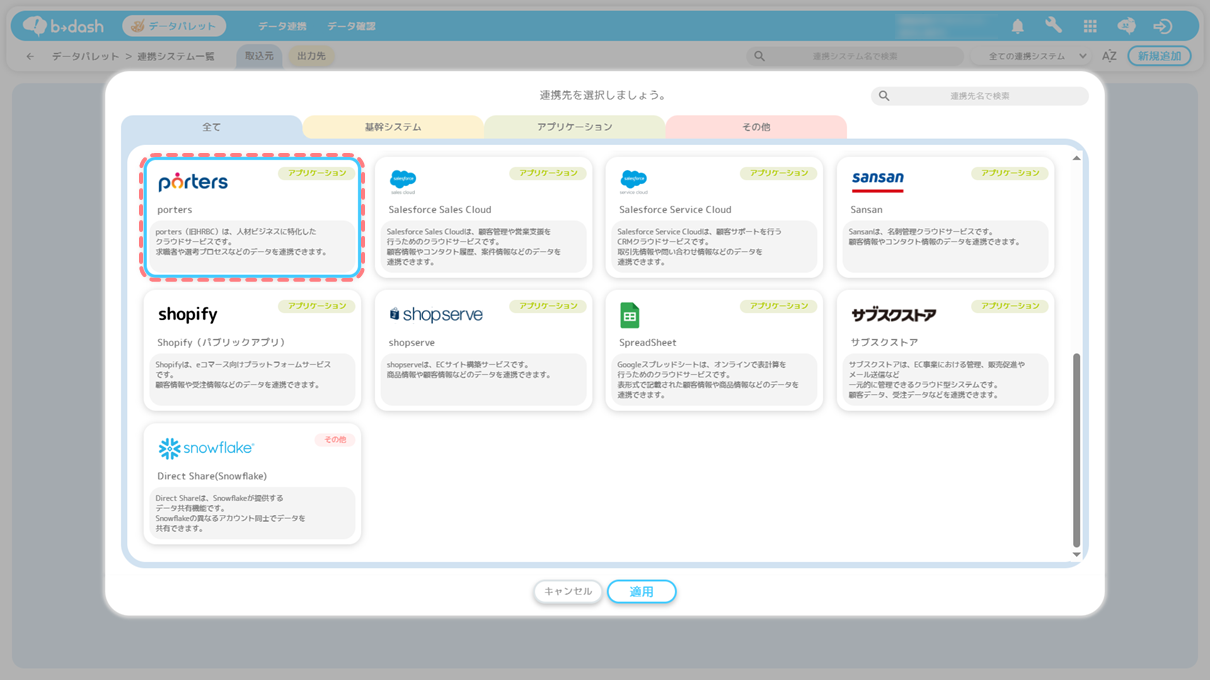Select the Shopify（パブリックアプリ）card title
This screenshot has width=1210, height=680.
point(222,342)
